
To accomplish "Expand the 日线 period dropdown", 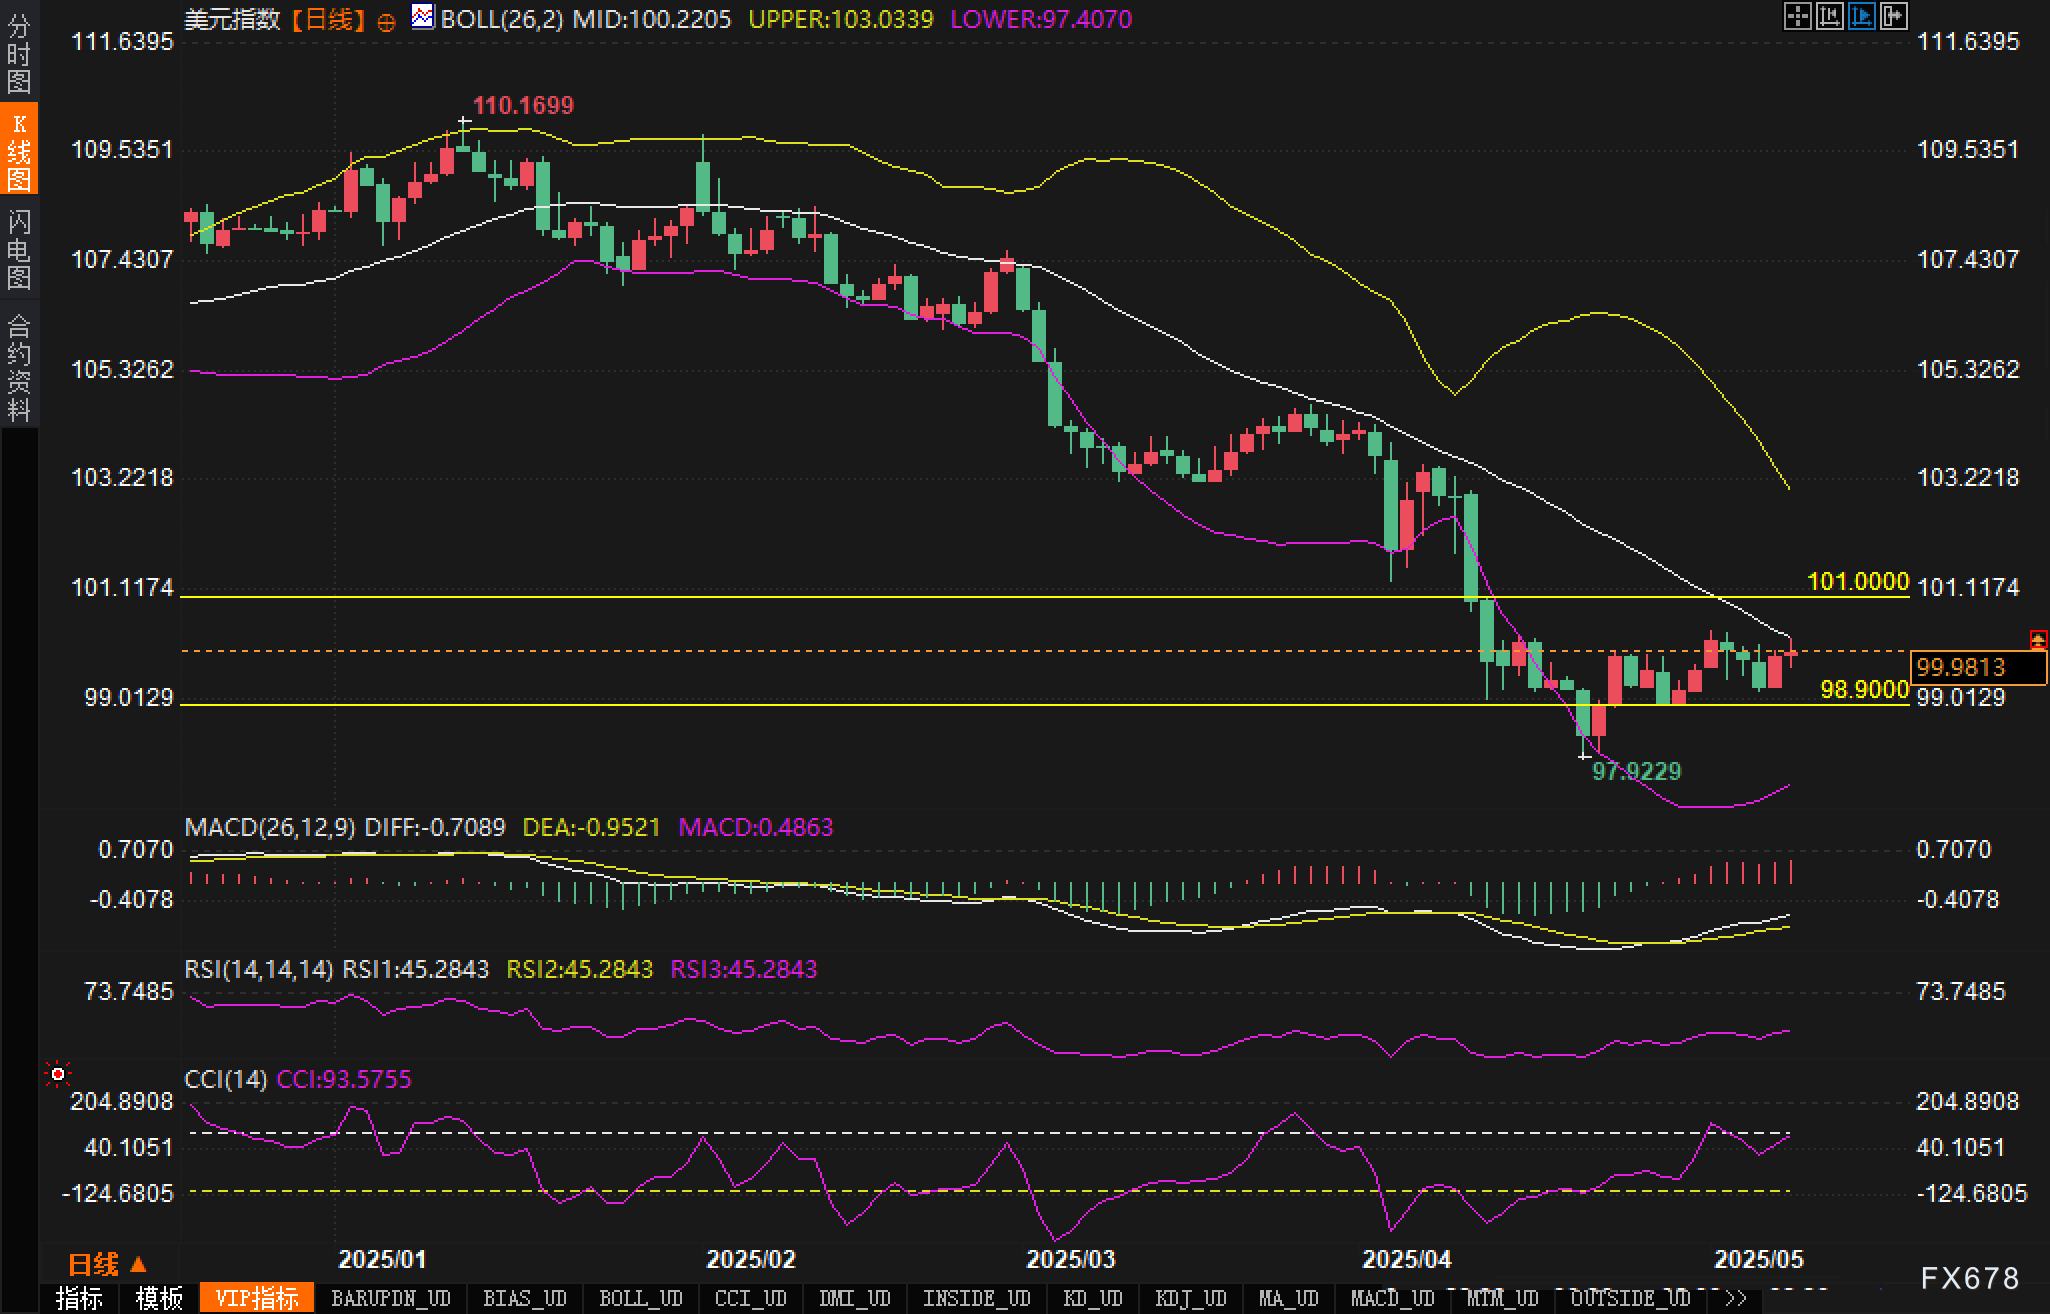I will [107, 1265].
